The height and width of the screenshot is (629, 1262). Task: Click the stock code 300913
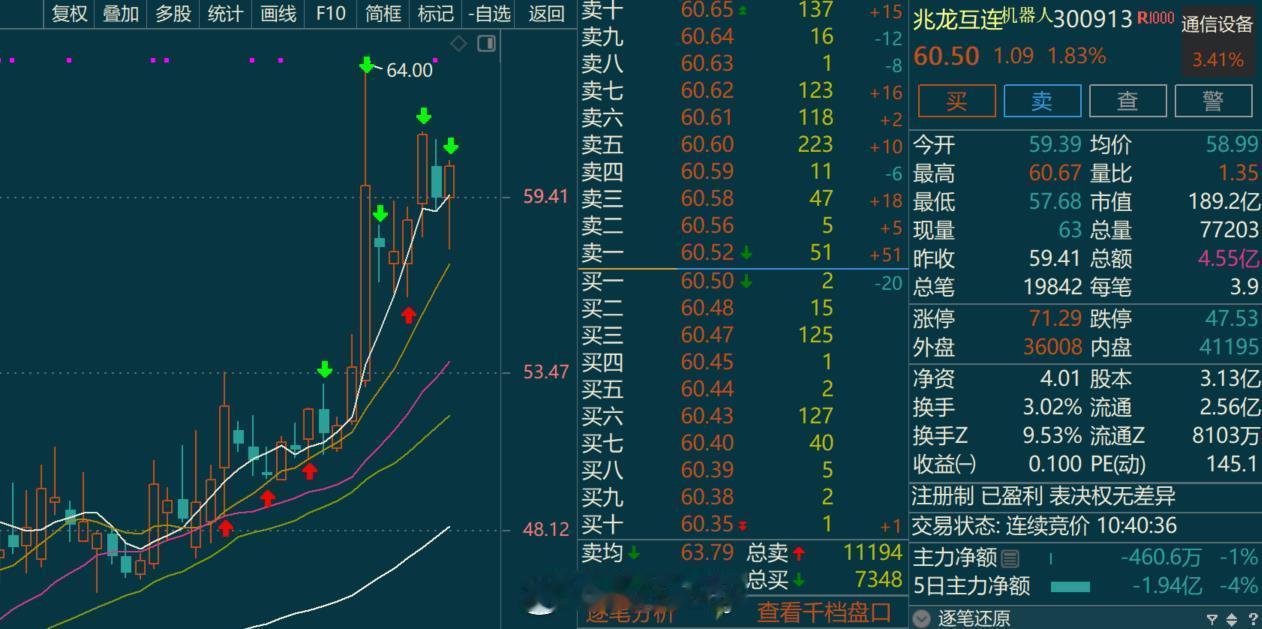1093,19
